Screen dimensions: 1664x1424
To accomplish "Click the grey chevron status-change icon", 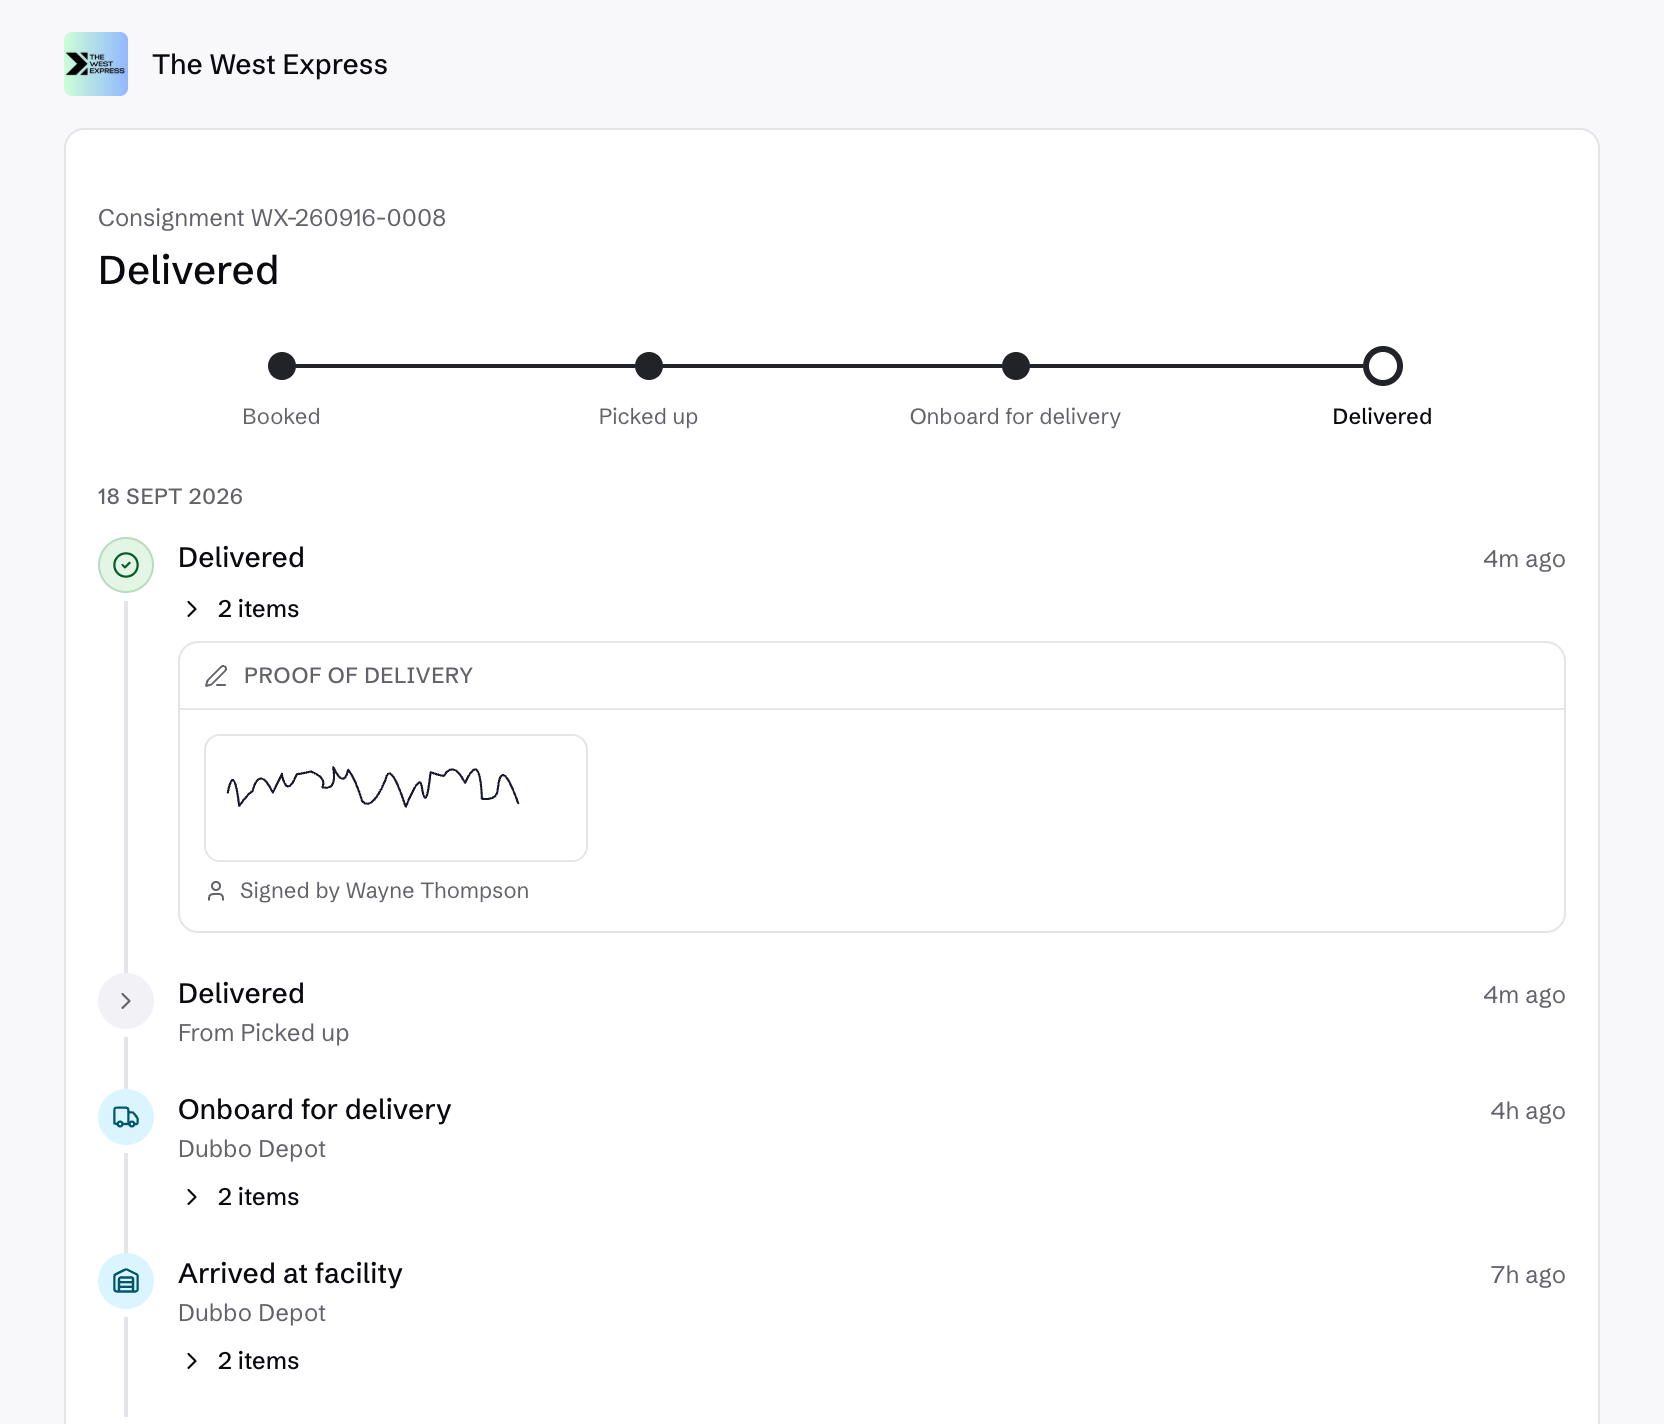I will (x=126, y=1001).
